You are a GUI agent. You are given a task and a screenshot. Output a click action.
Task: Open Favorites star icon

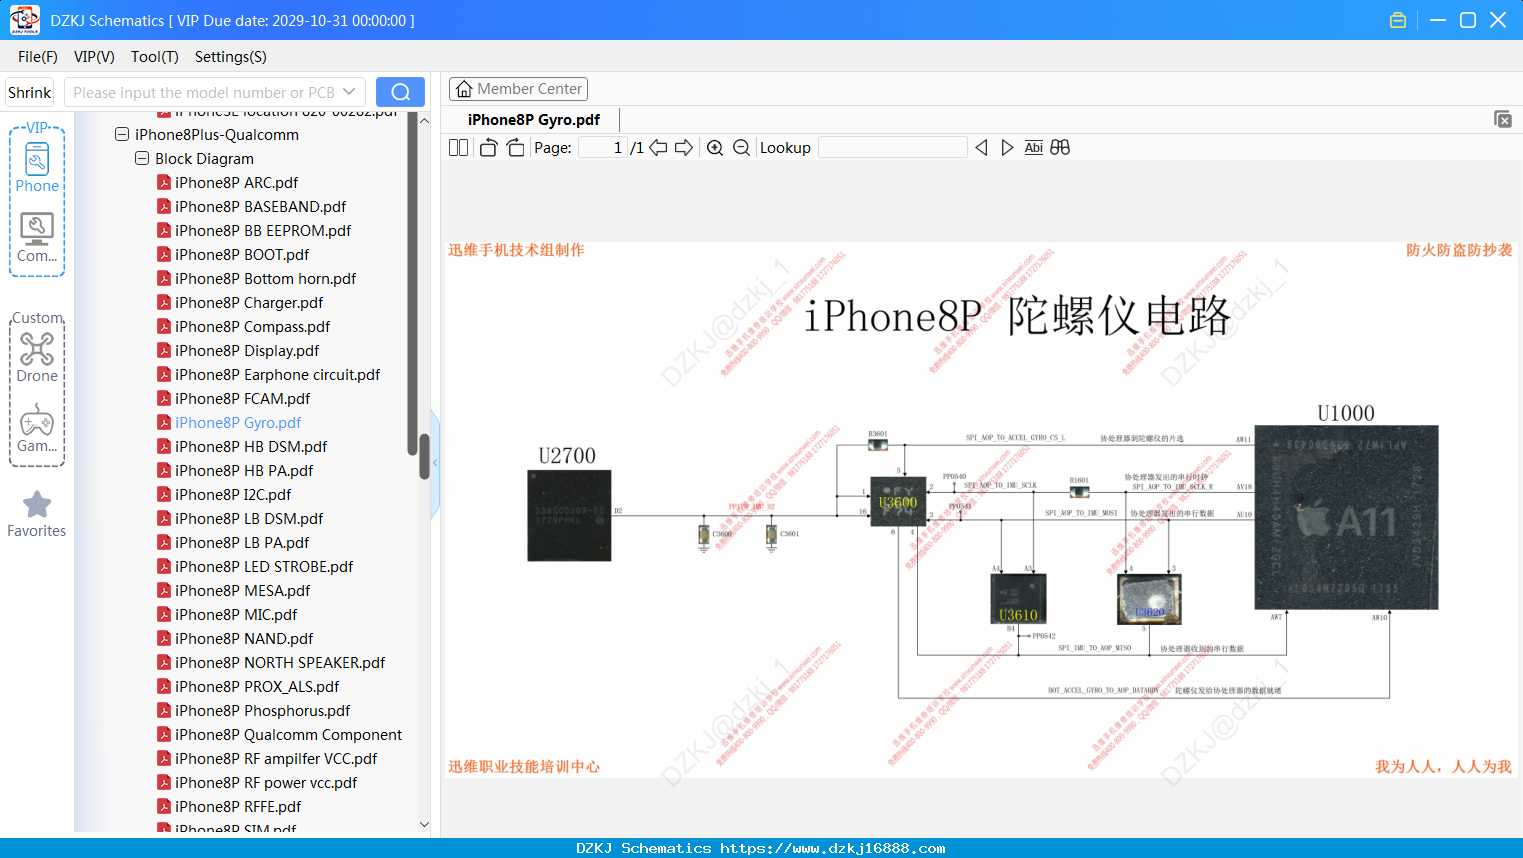(37, 514)
